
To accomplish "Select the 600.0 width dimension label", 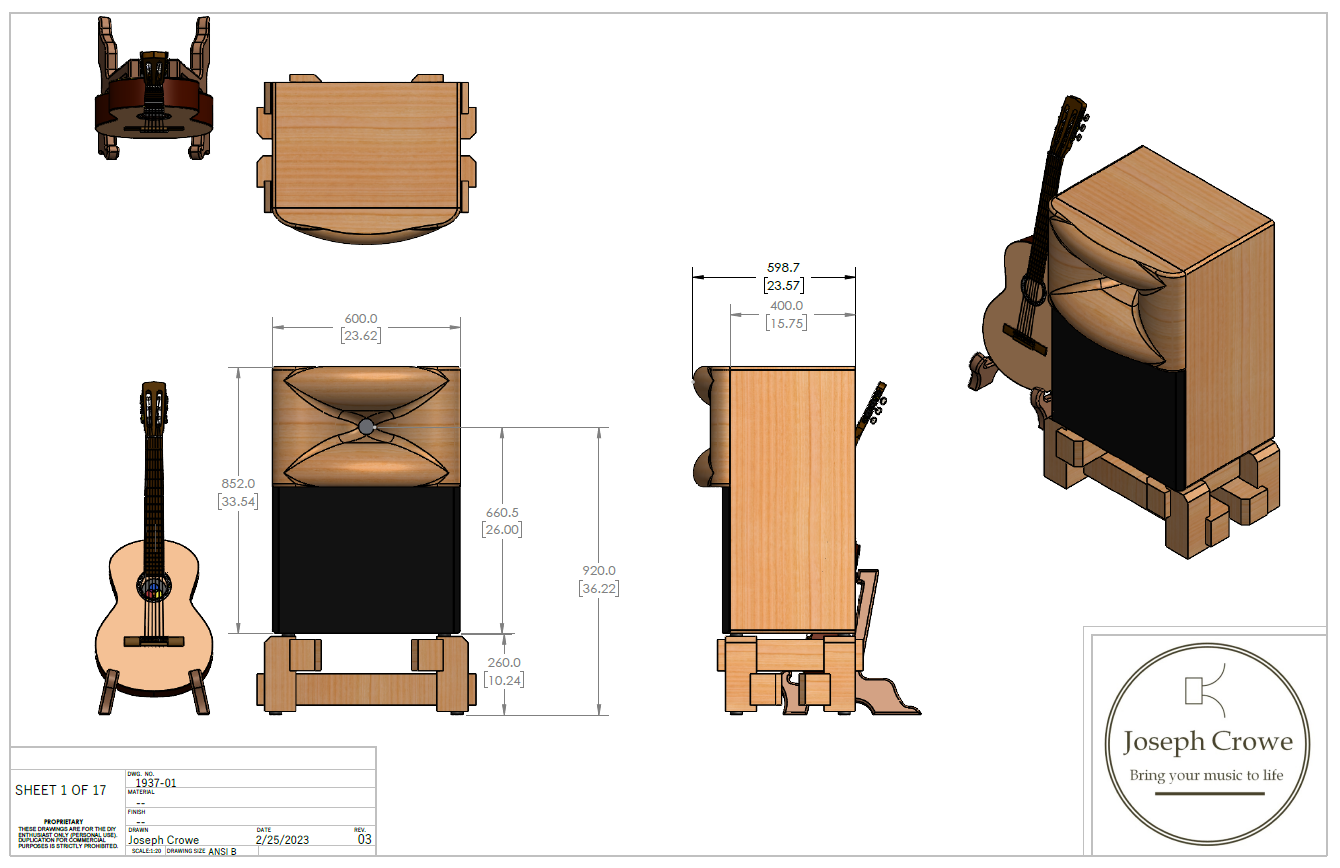I will coord(360,319).
